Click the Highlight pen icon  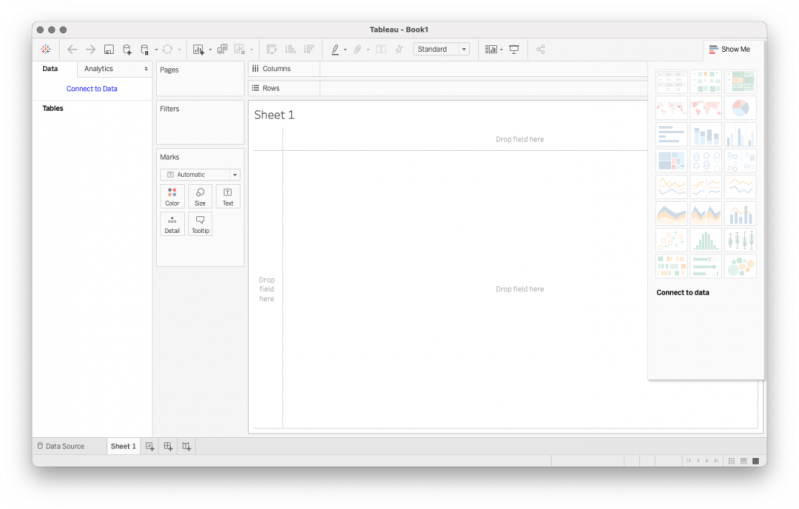[x=335, y=49]
